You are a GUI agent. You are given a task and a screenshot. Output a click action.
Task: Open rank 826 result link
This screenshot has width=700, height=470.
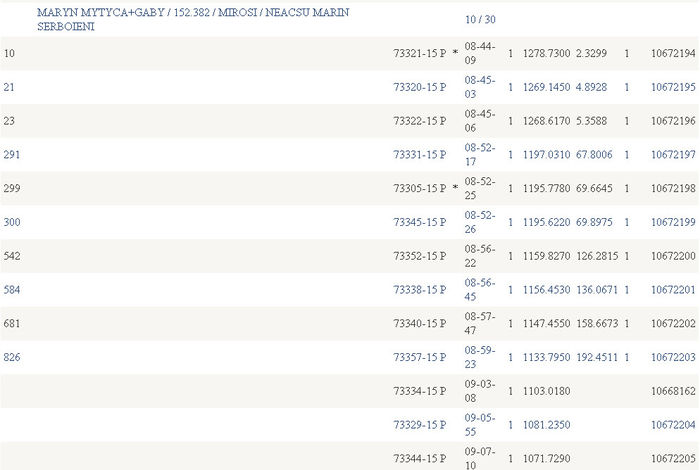[x=12, y=357]
